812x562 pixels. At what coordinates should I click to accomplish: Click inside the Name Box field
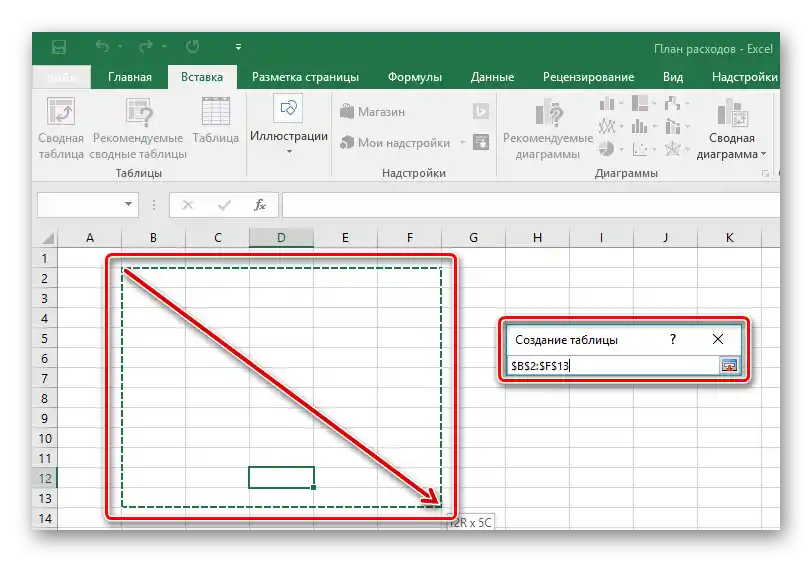(80, 205)
